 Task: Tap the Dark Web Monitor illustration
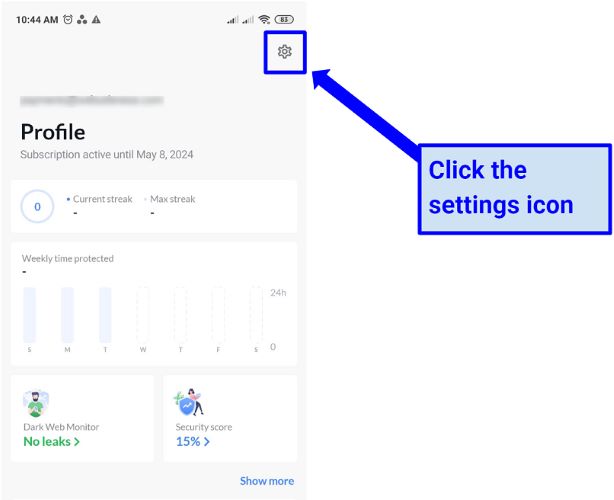(36, 403)
